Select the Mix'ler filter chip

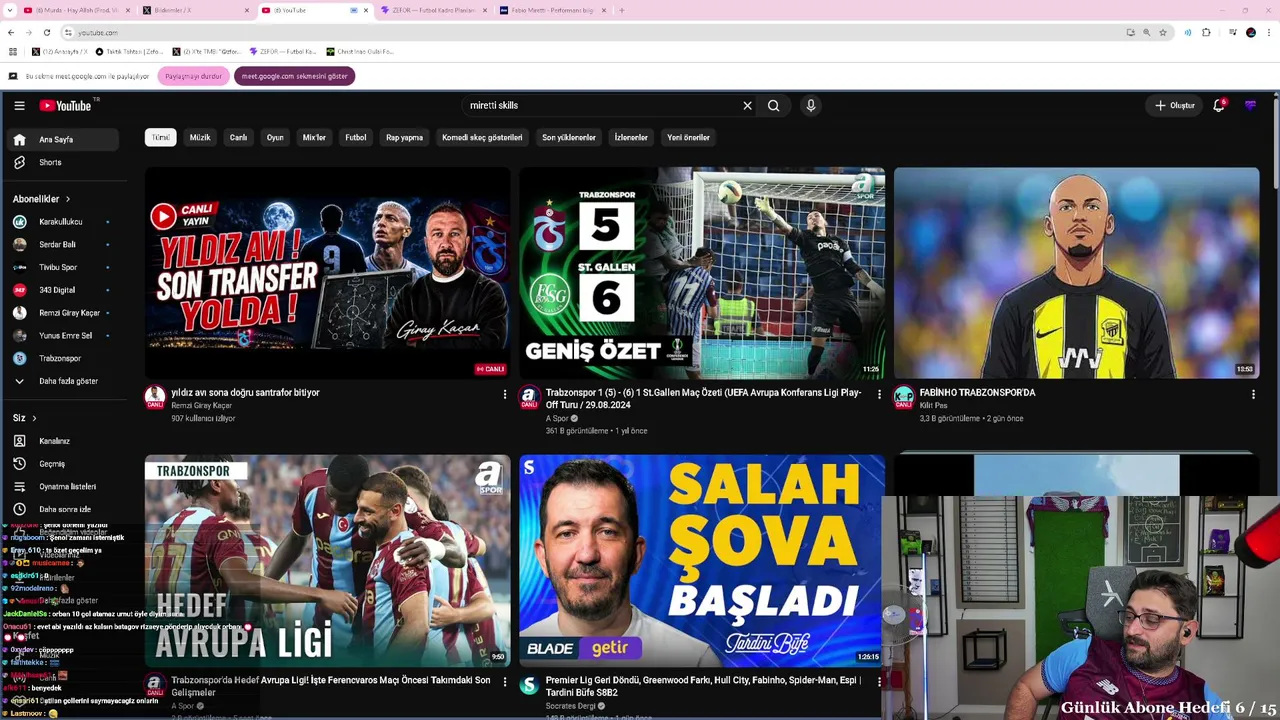(x=314, y=137)
